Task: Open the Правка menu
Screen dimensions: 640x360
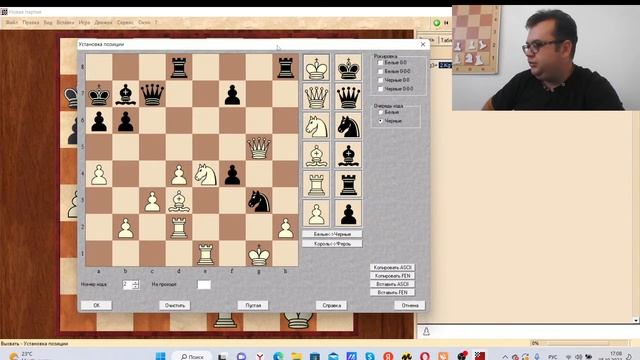Action: pos(31,22)
